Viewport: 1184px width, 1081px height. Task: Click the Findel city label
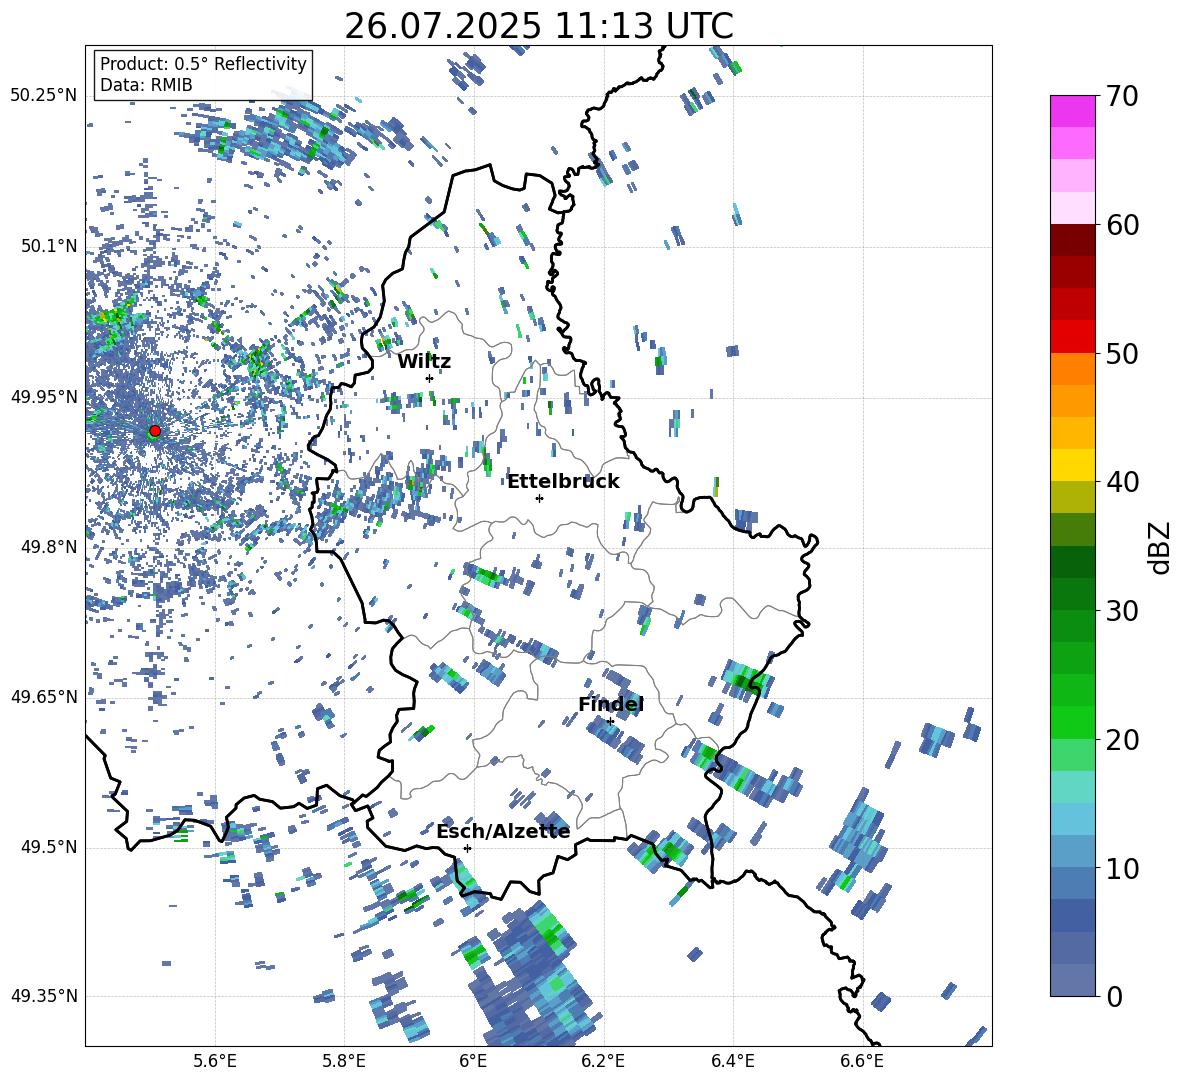611,704
